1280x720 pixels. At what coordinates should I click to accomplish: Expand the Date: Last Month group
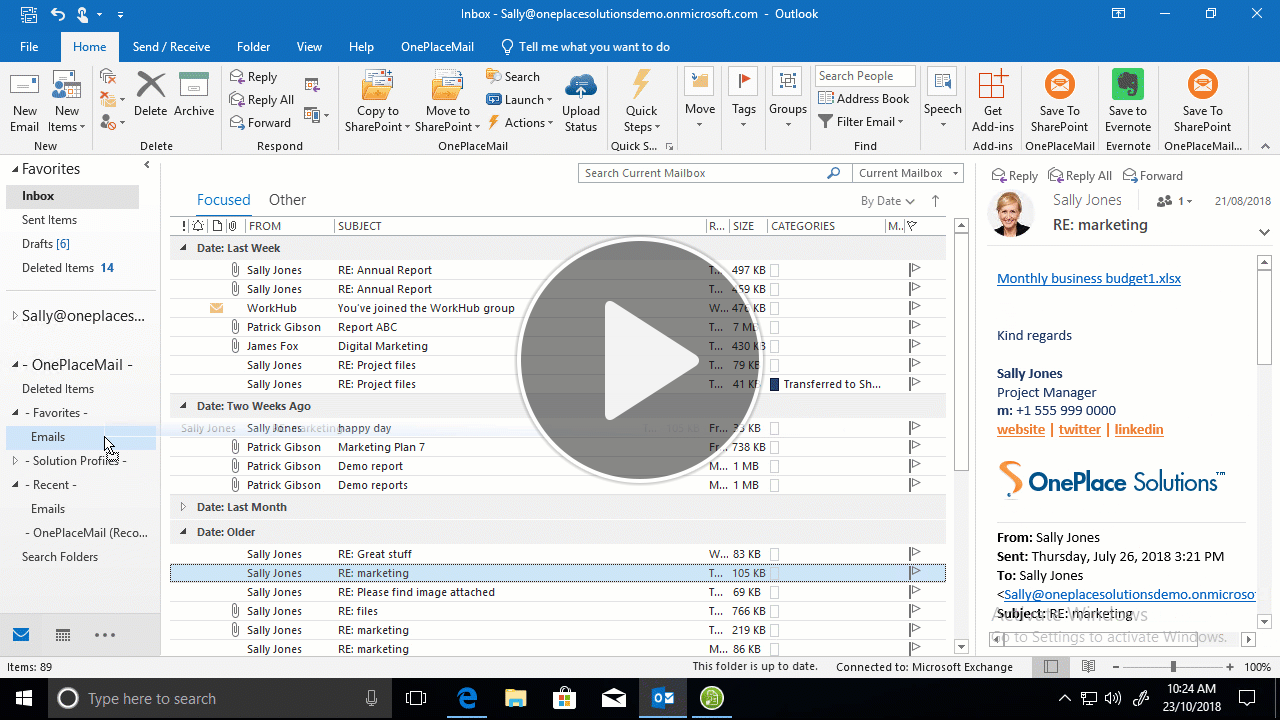[183, 506]
